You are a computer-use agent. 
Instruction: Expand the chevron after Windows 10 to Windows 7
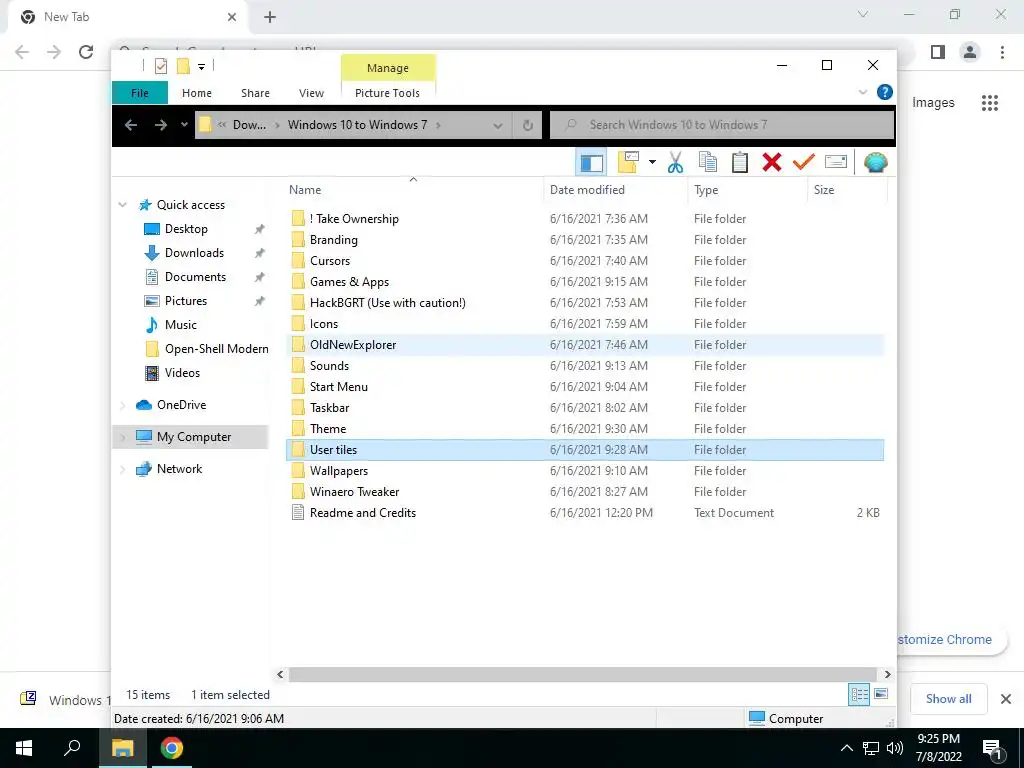click(x=438, y=125)
